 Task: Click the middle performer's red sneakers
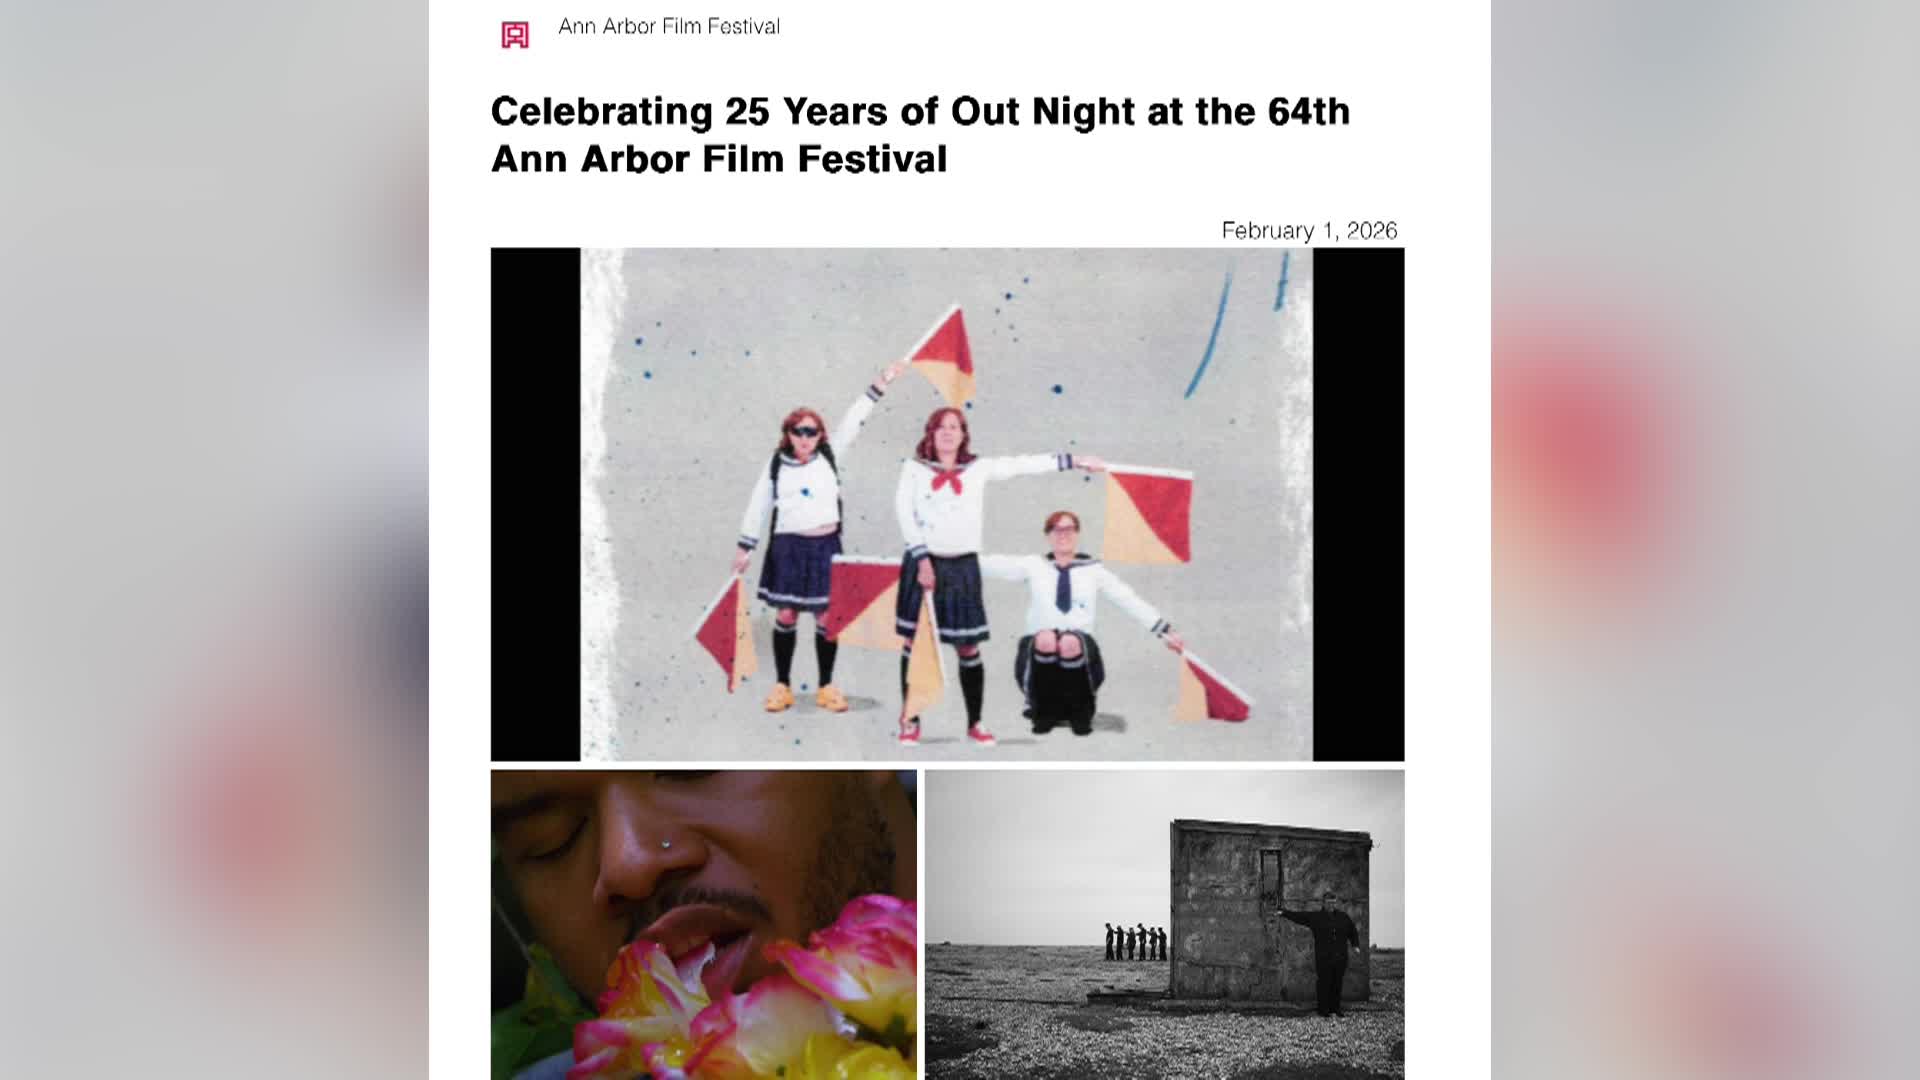pos(945,732)
